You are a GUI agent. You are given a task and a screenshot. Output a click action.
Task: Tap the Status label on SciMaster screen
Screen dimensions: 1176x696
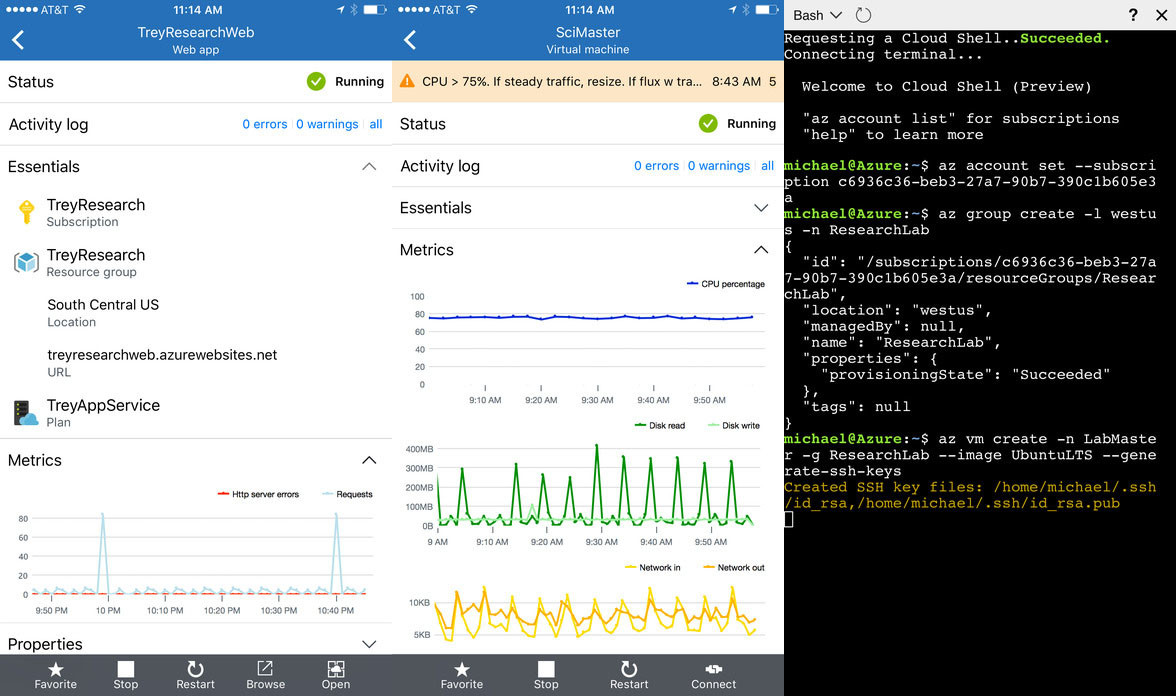pyautogui.click(x=422, y=124)
